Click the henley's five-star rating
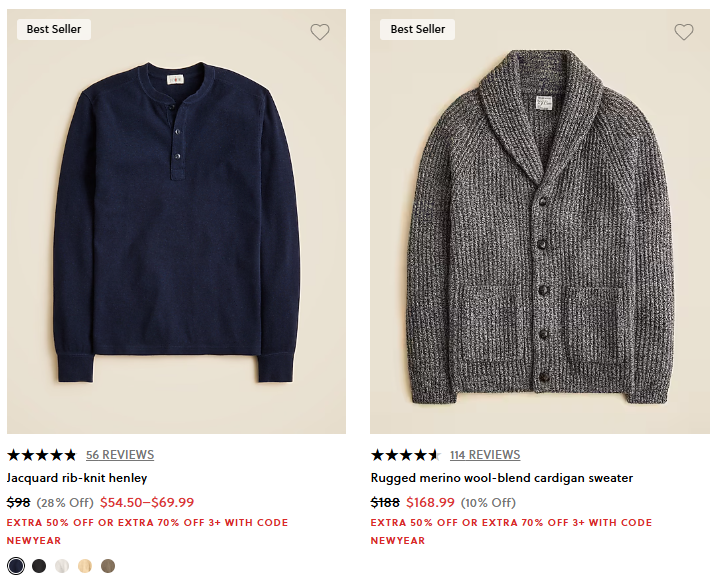This screenshot has height=587, width=717. pos(42,455)
